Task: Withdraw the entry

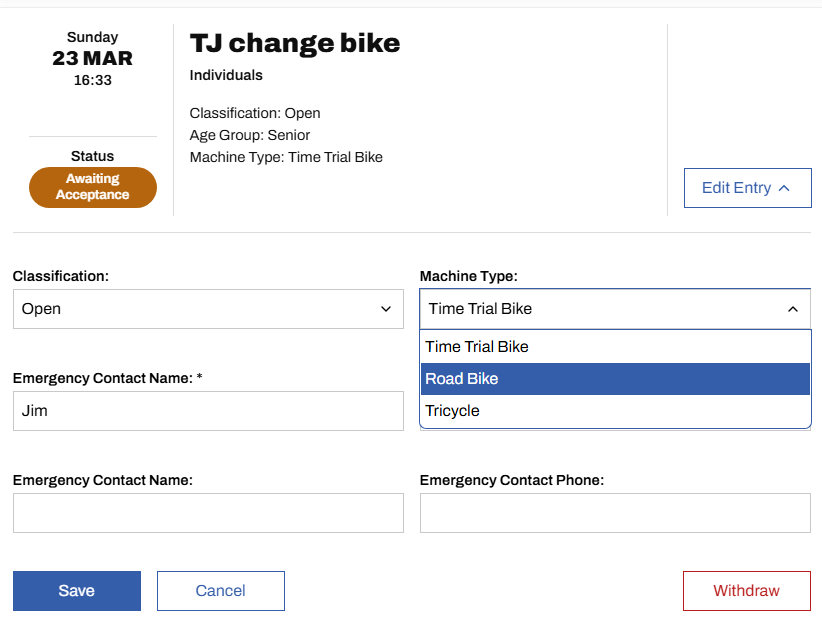Action: point(746,591)
